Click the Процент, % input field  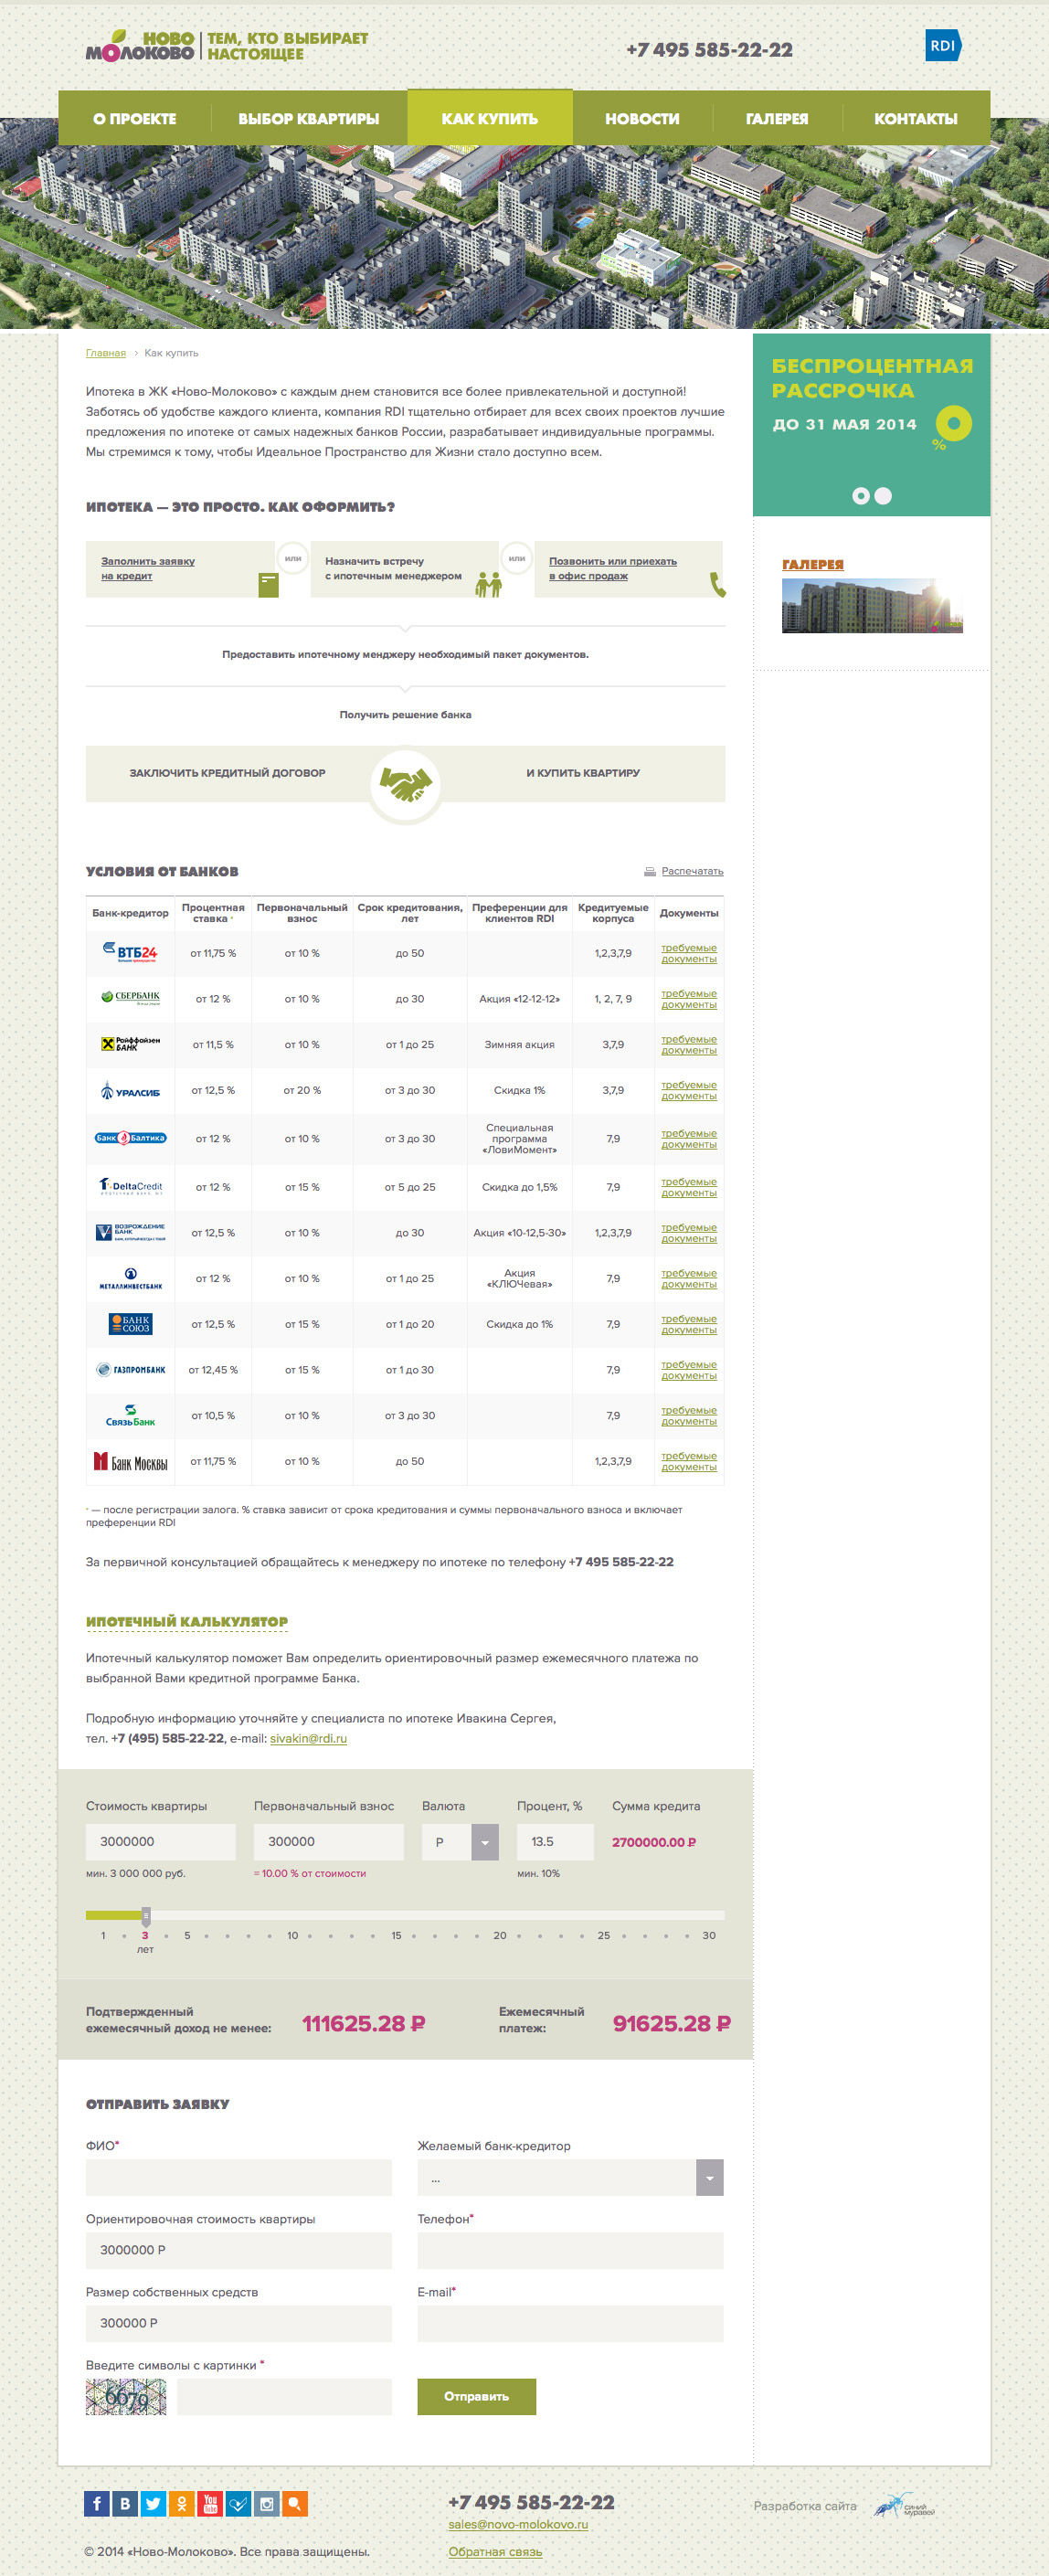coord(555,1841)
